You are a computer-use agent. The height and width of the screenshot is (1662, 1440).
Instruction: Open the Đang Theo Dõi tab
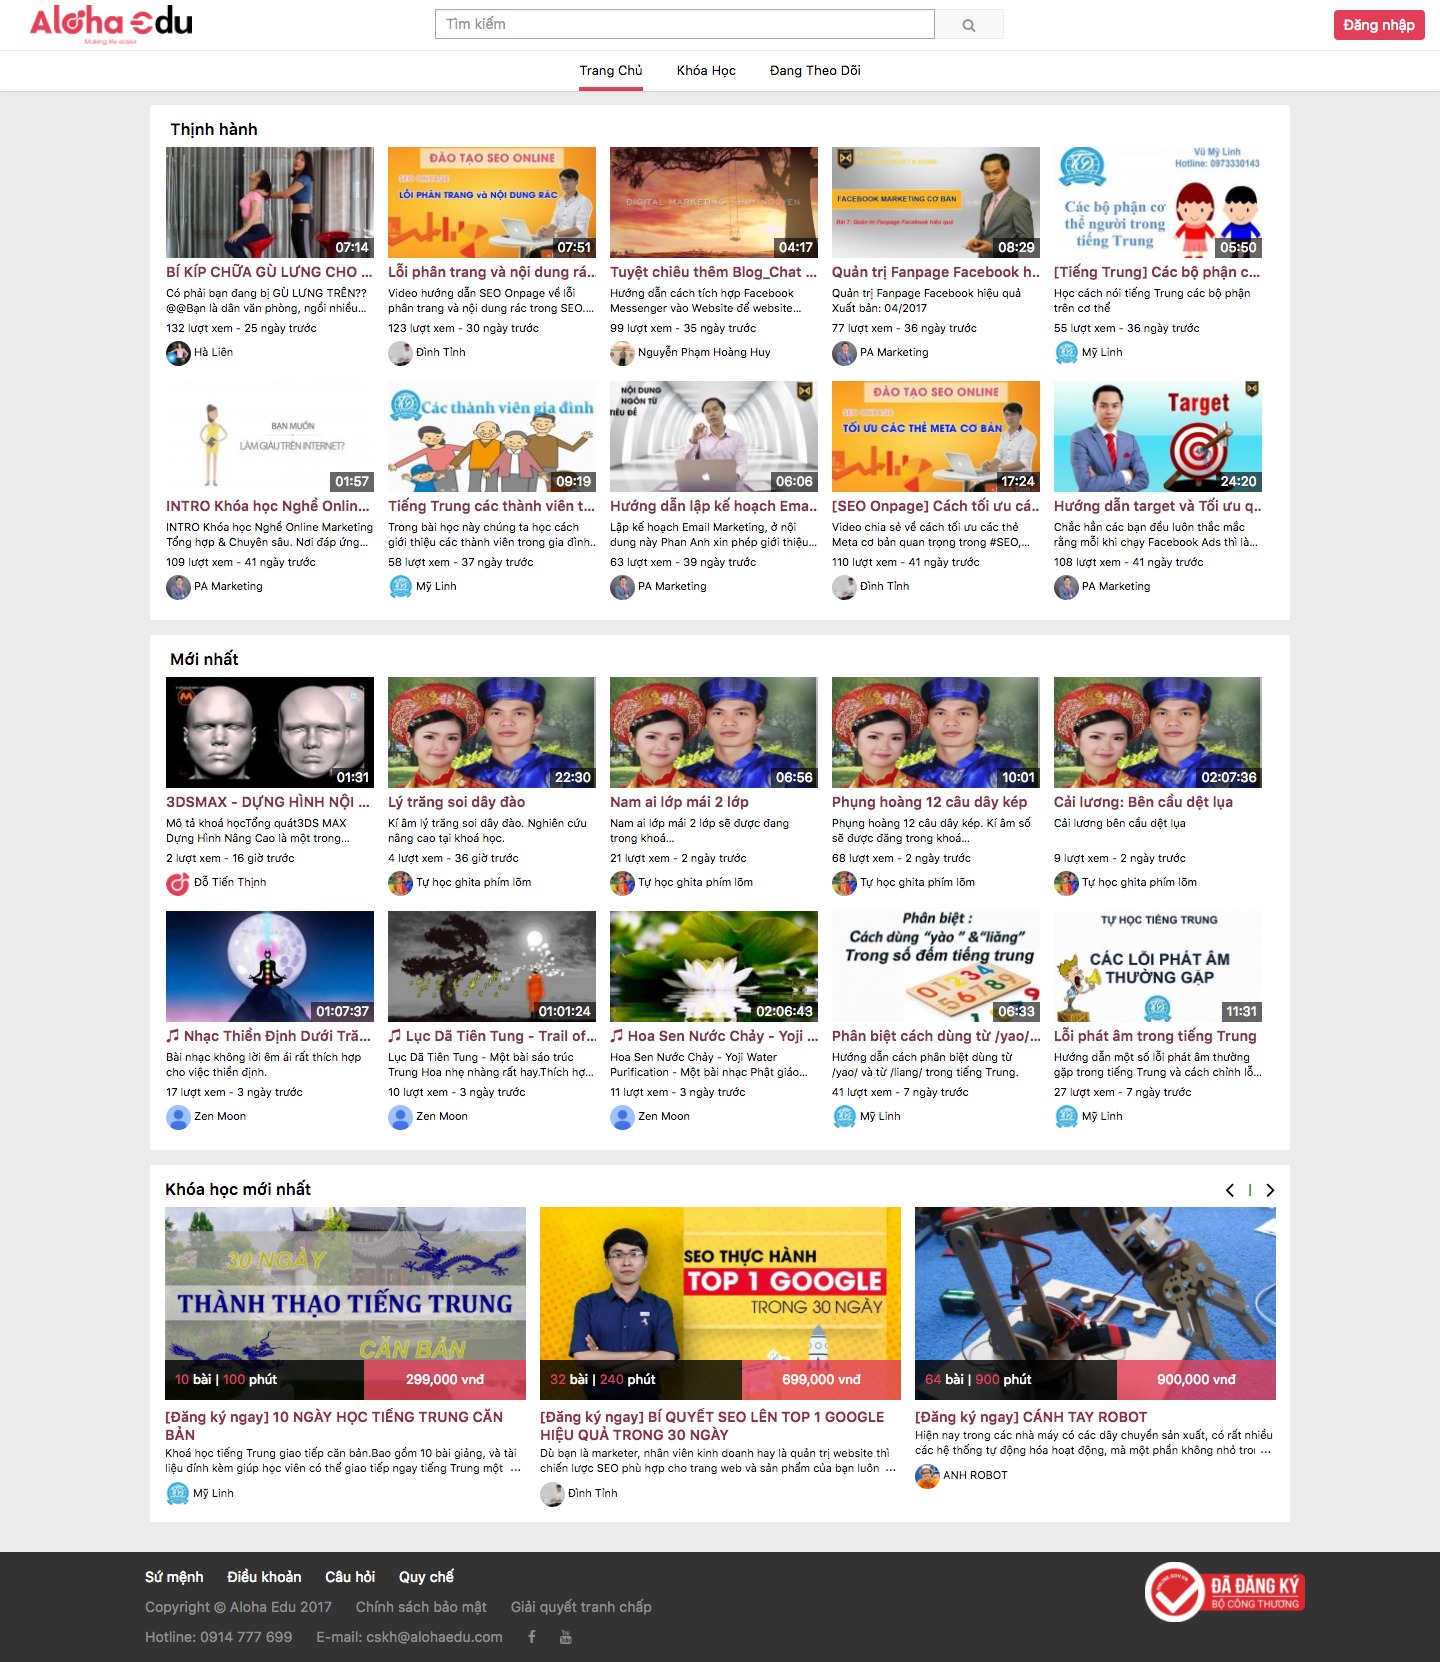[815, 71]
